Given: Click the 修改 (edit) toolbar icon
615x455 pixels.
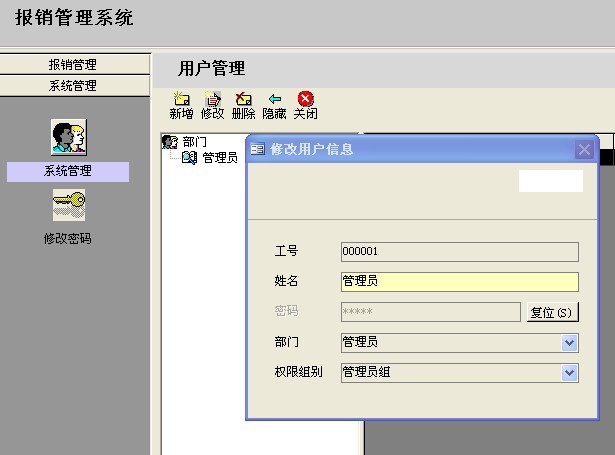Looking at the screenshot, I should (213, 98).
